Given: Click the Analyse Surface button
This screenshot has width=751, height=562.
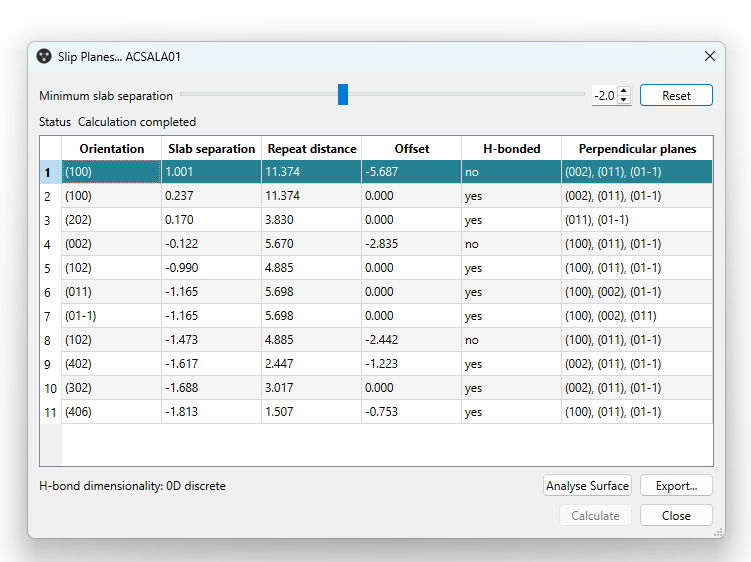Looking at the screenshot, I should [x=587, y=486].
